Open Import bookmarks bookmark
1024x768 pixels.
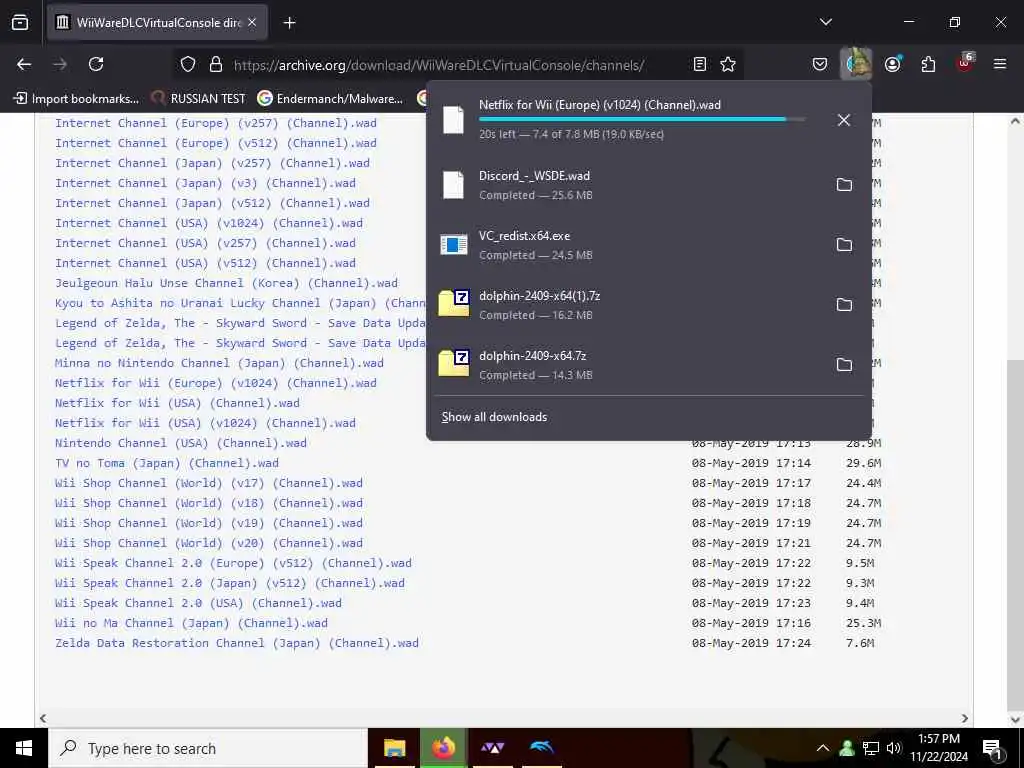click(76, 99)
